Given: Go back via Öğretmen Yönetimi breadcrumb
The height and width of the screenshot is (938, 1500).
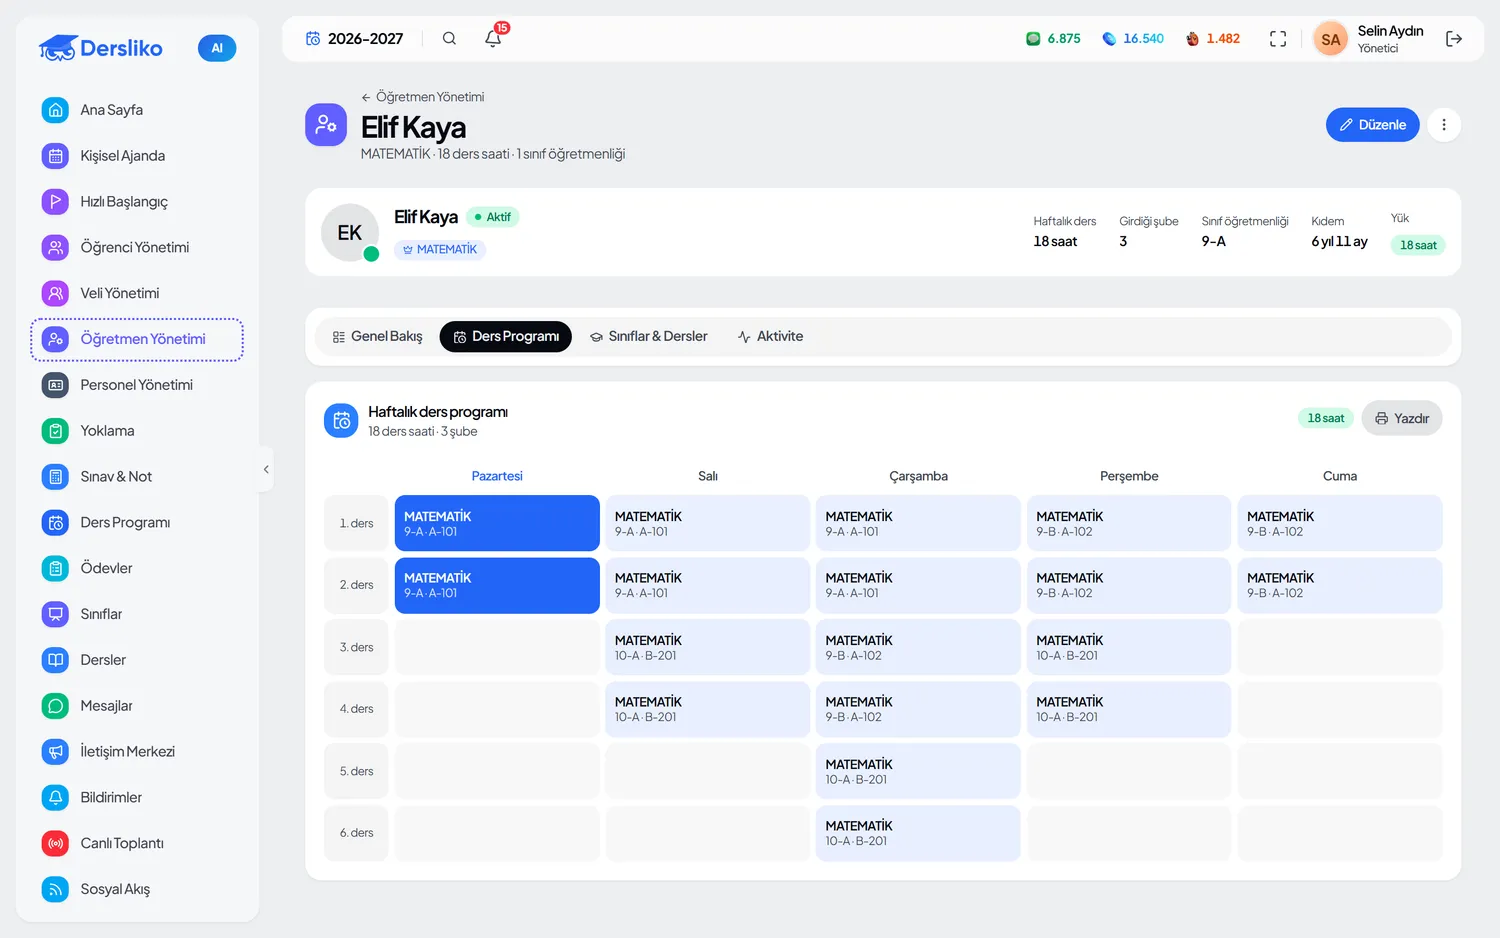Looking at the screenshot, I should (422, 97).
